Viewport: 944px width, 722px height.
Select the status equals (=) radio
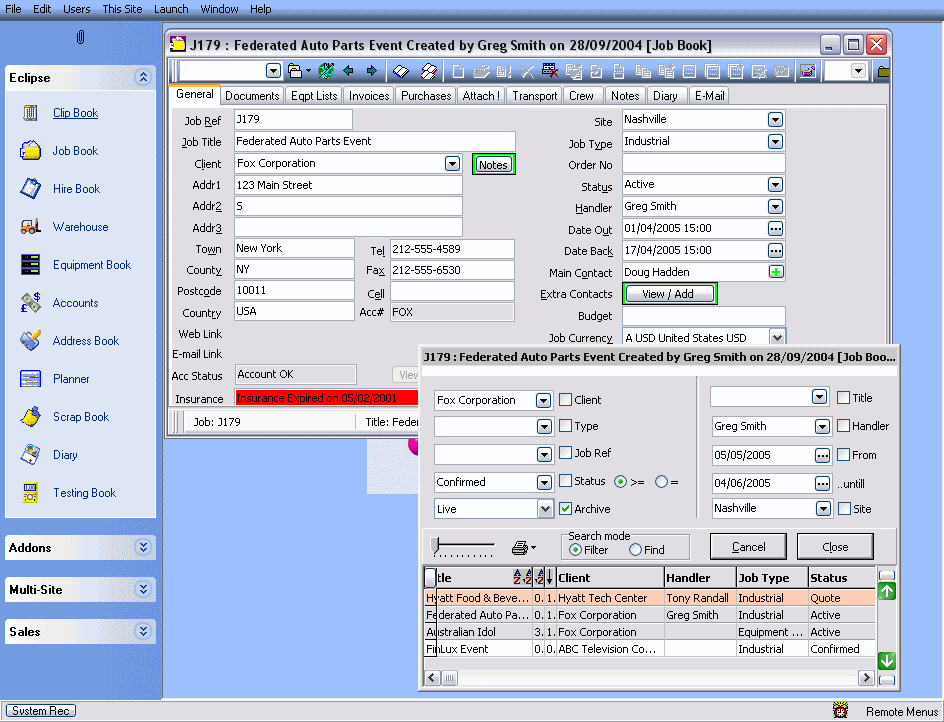662,482
